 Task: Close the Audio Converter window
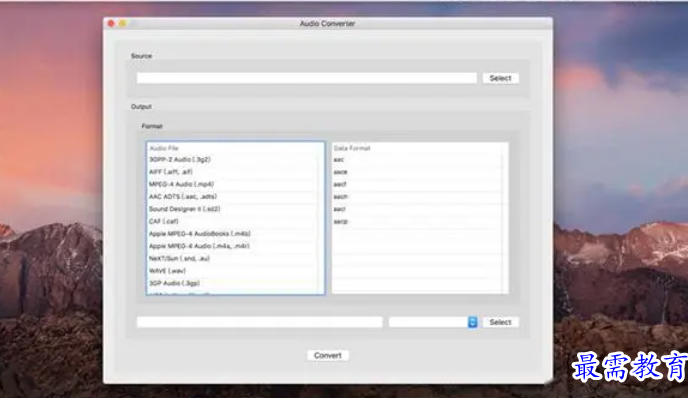111,24
